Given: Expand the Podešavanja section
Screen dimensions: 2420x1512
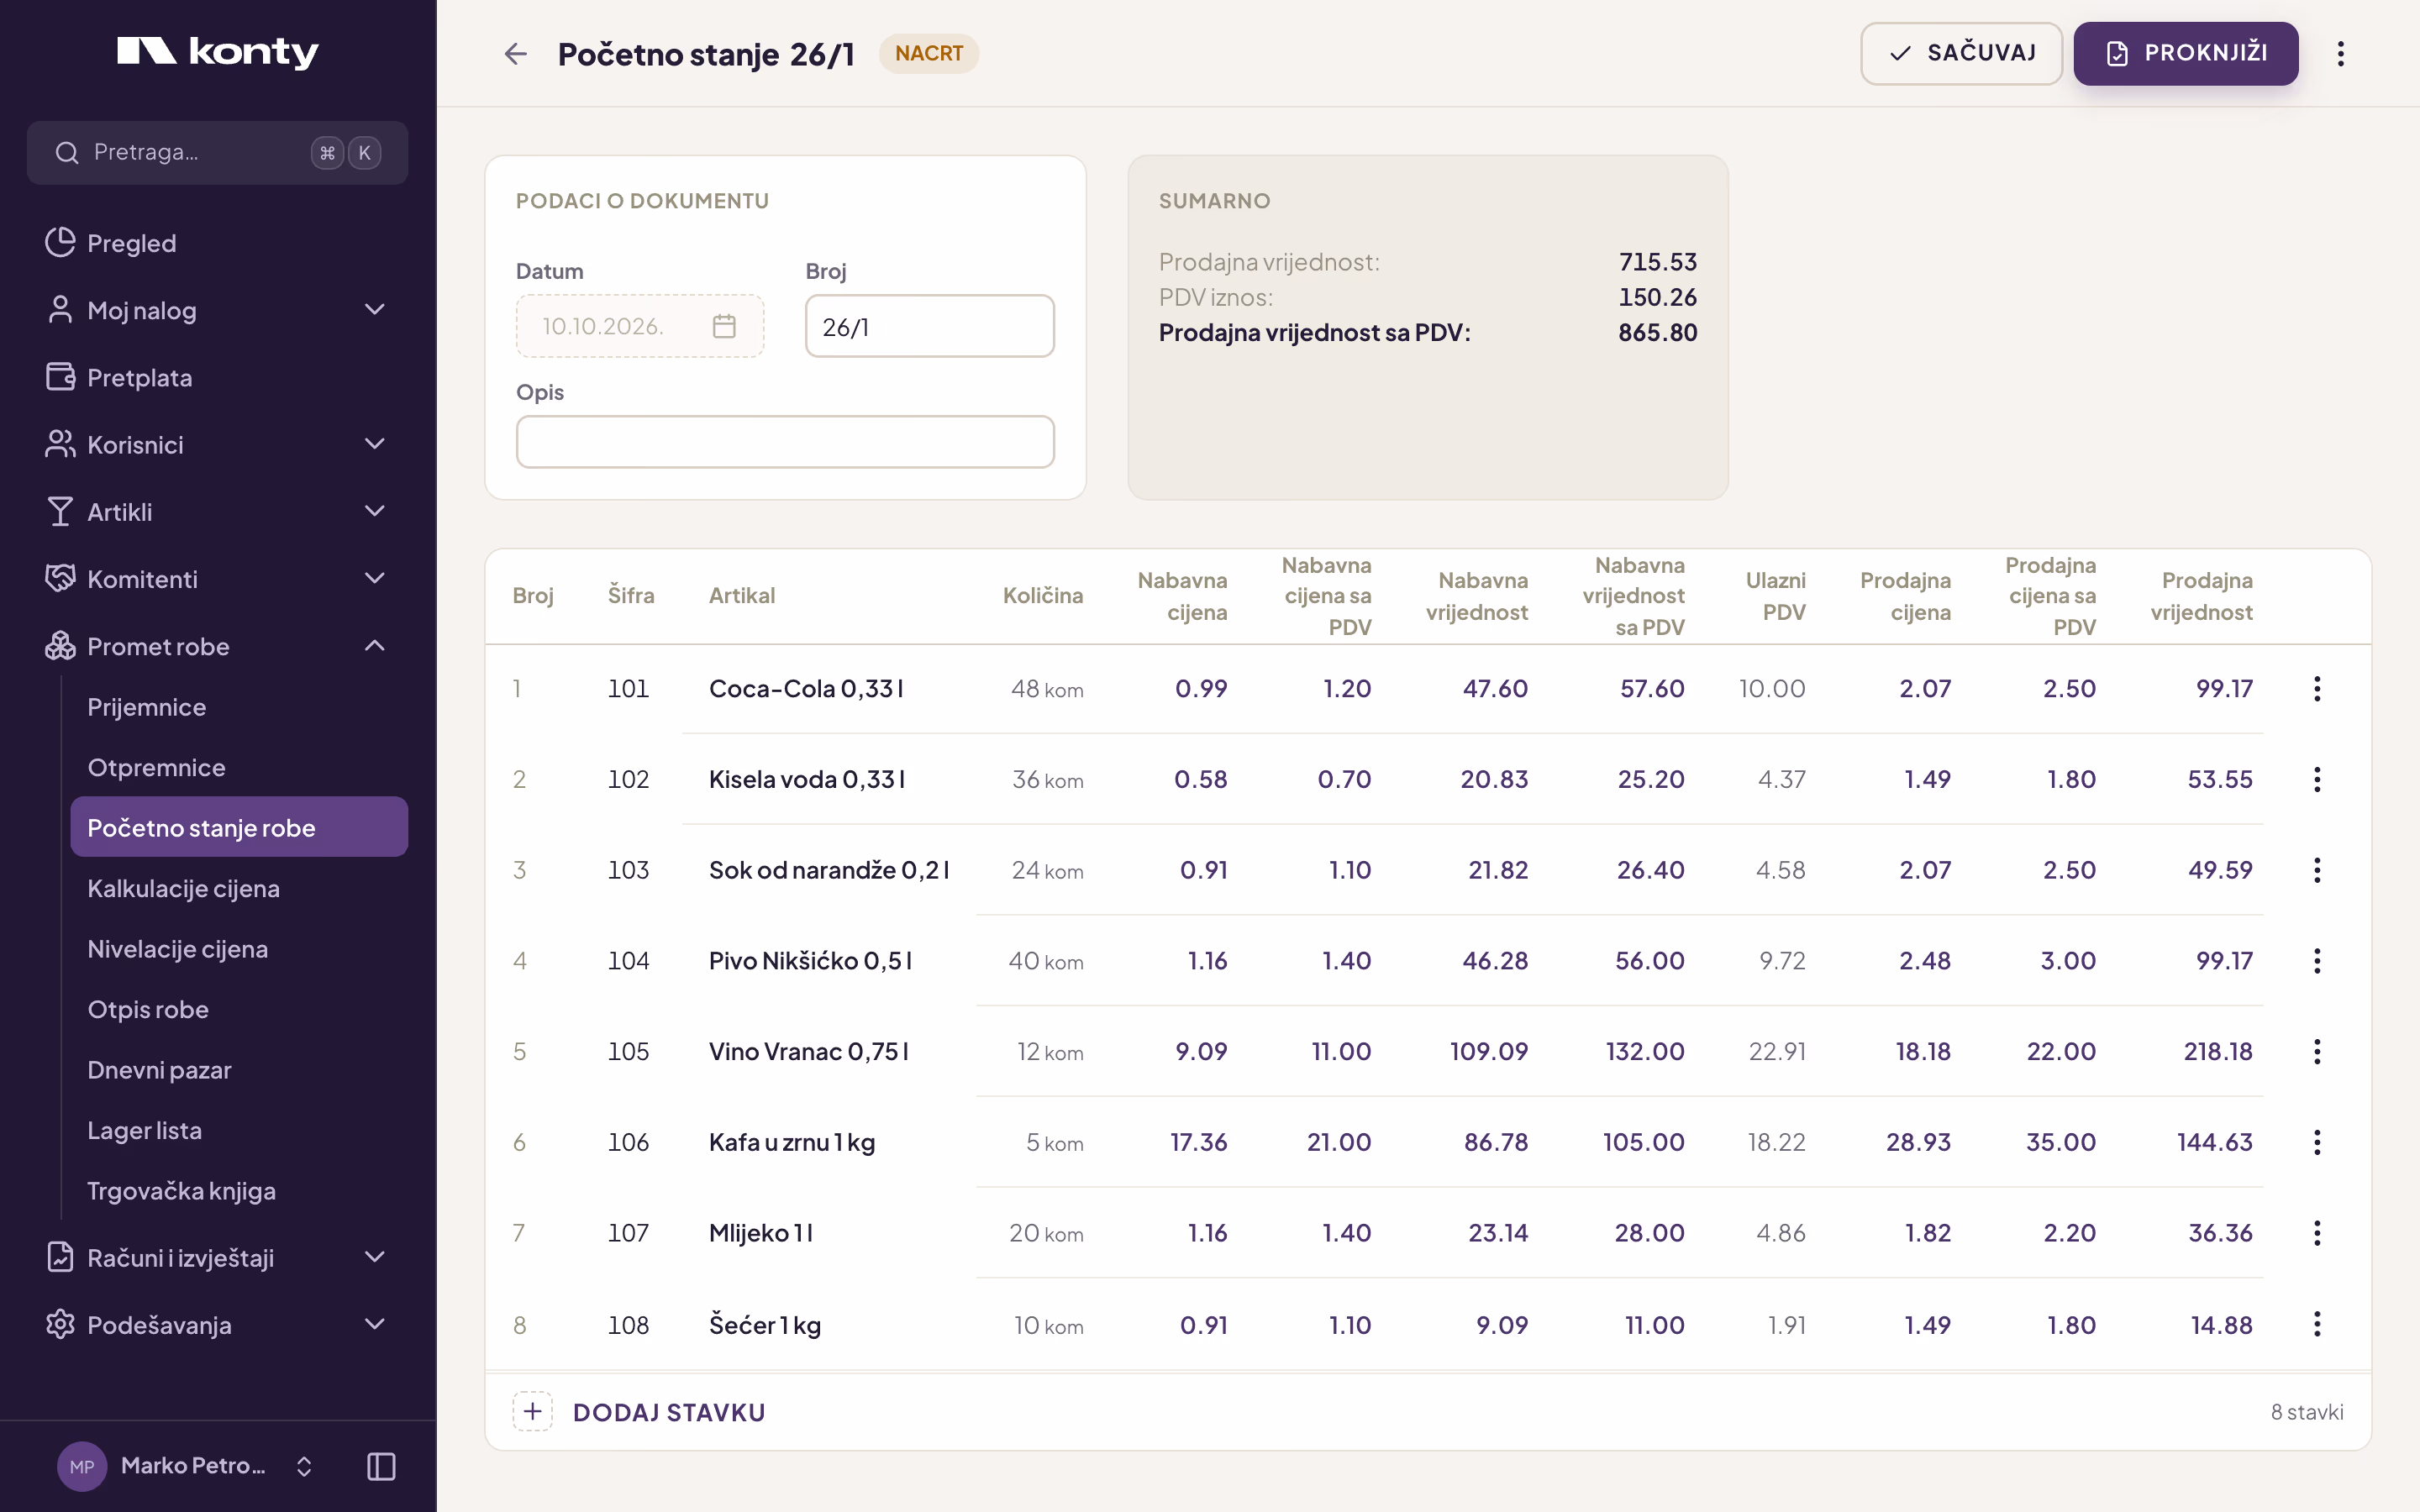Looking at the screenshot, I should (x=217, y=1324).
